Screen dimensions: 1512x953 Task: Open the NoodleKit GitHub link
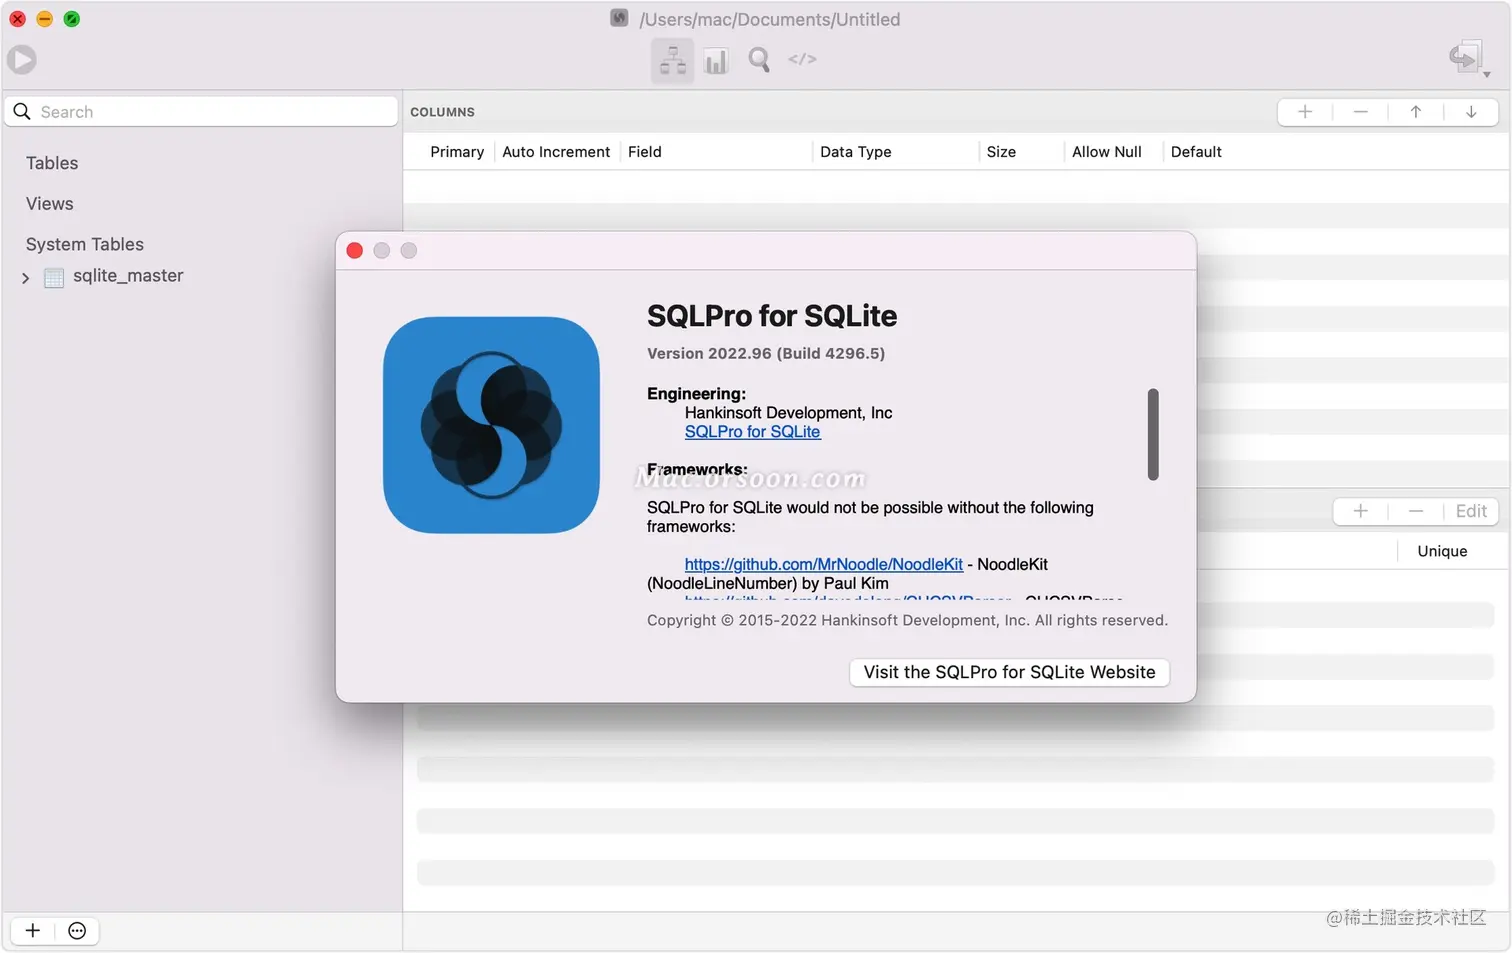pyautogui.click(x=824, y=565)
